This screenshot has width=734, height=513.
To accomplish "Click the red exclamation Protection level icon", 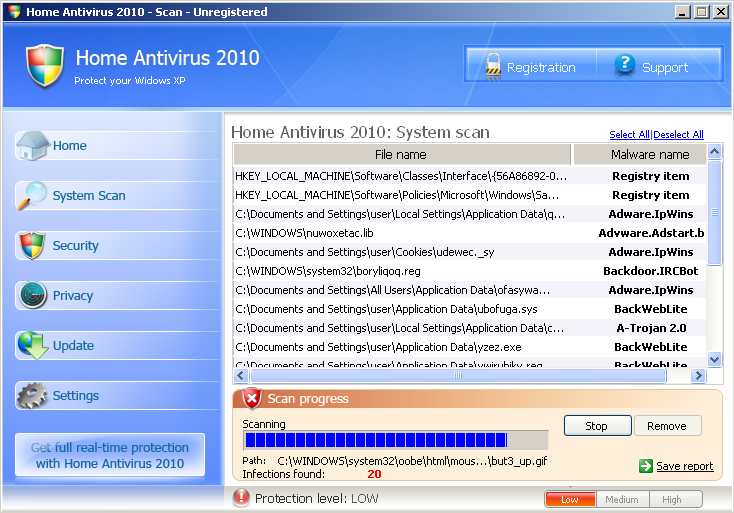I will [241, 498].
